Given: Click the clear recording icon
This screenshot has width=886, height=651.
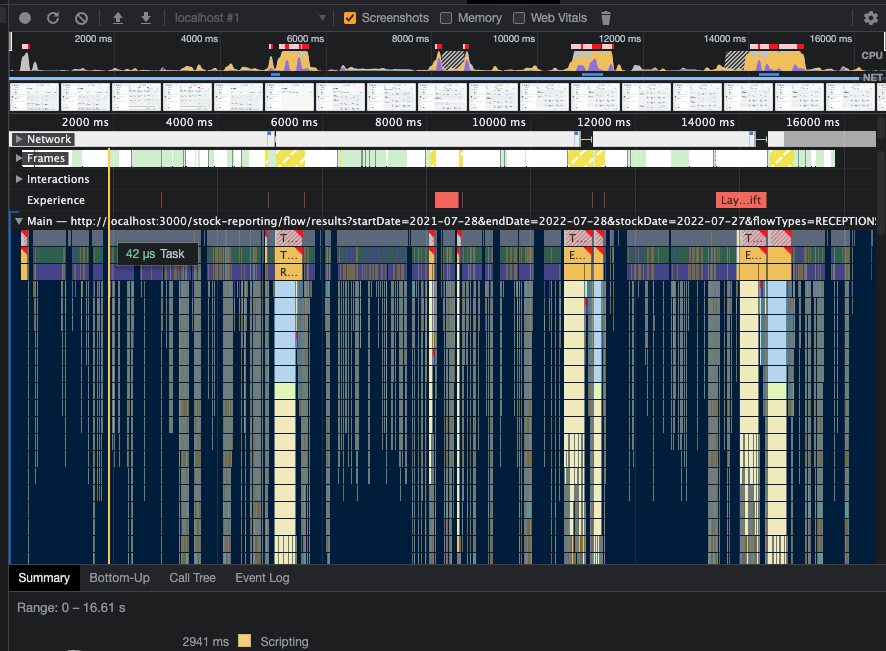Looking at the screenshot, I should pyautogui.click(x=81, y=18).
